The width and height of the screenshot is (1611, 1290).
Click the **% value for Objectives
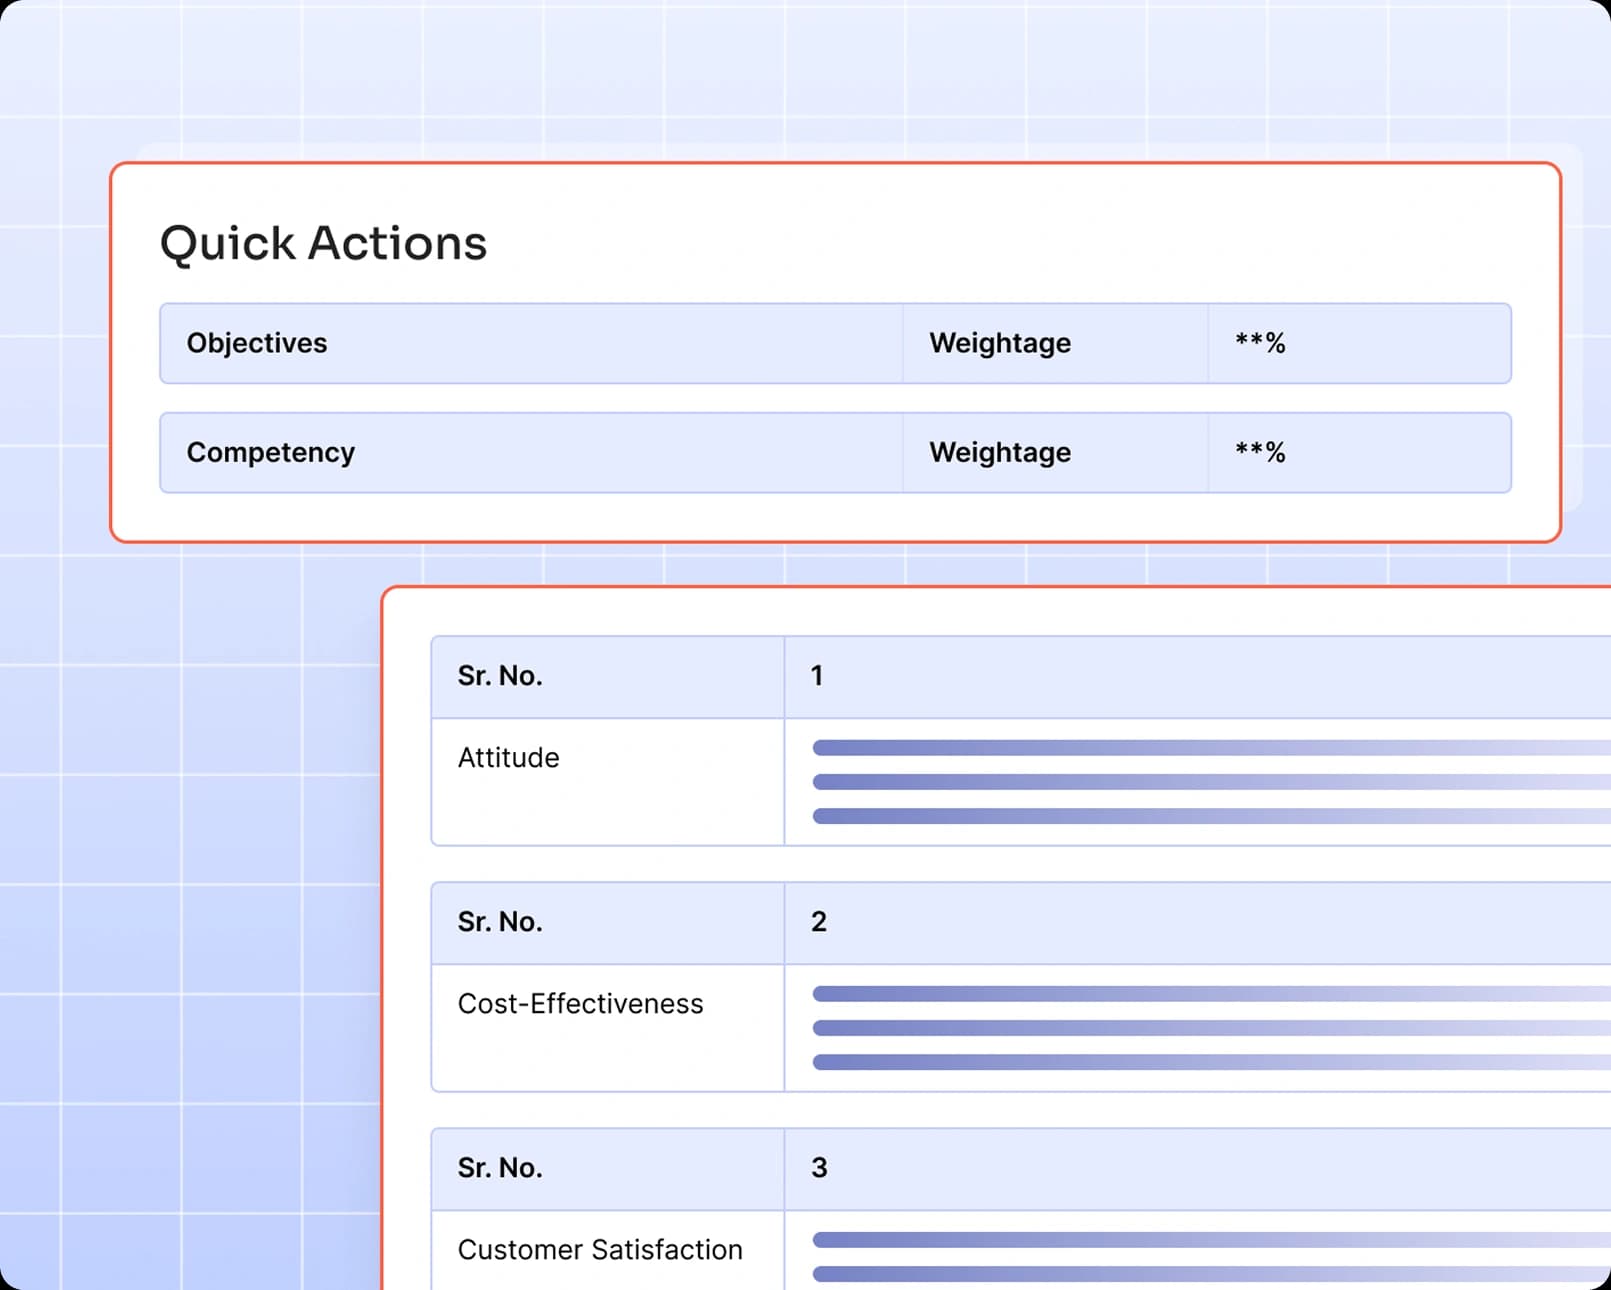click(x=1258, y=343)
